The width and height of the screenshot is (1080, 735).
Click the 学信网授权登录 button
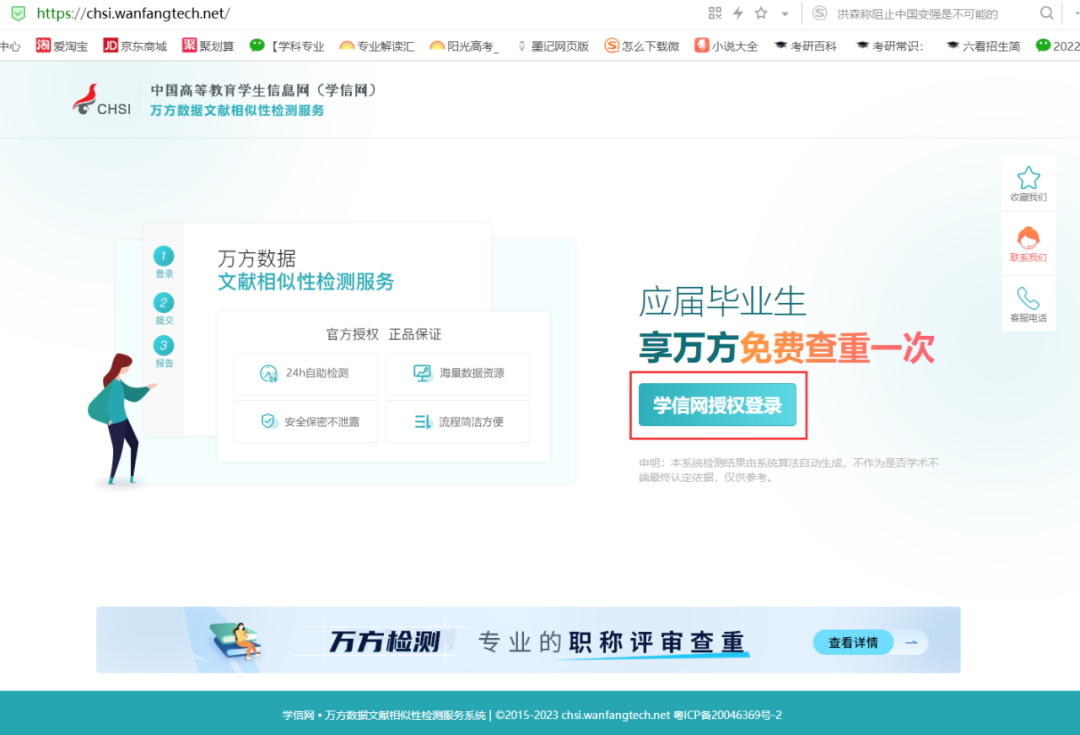click(x=717, y=405)
